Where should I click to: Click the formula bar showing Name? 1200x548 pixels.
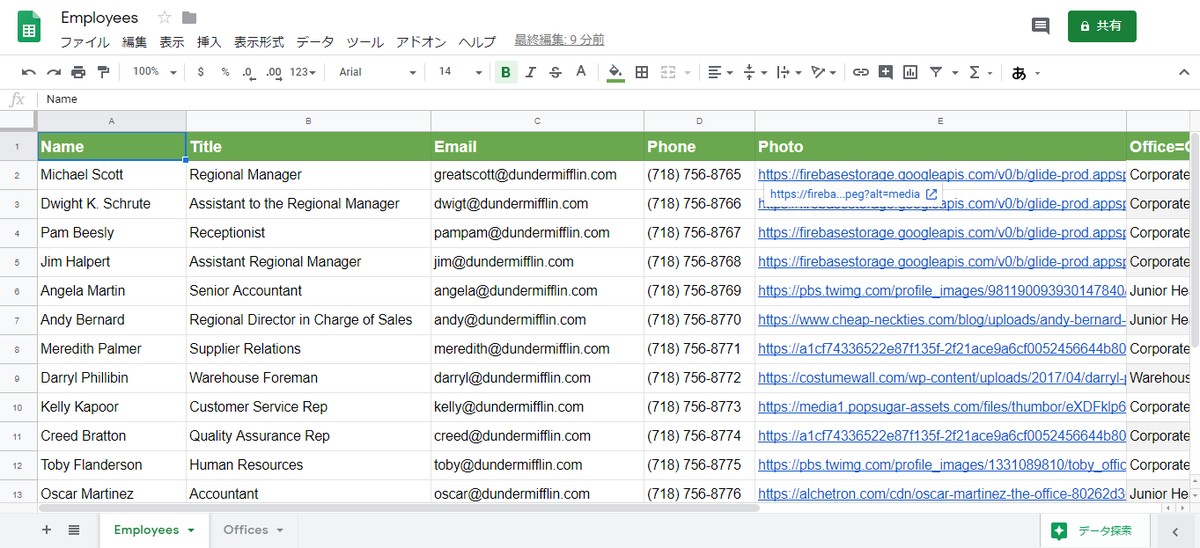coord(618,99)
